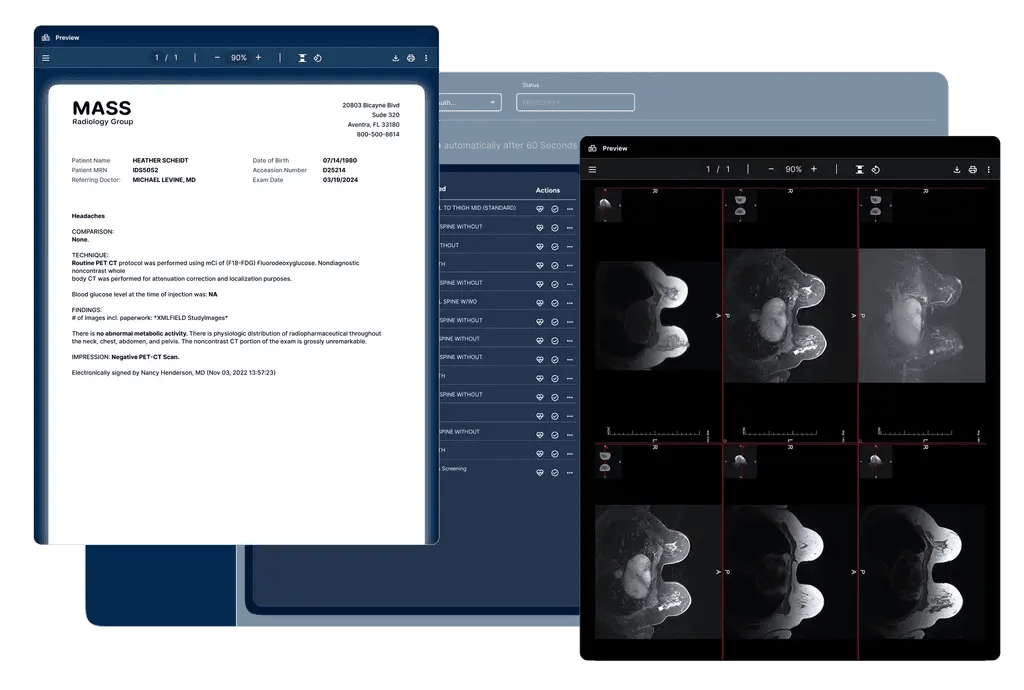Expand three-dot menu for THIGH MID (STANDARD) row
Screen dimensions: 1024x690
click(570, 209)
